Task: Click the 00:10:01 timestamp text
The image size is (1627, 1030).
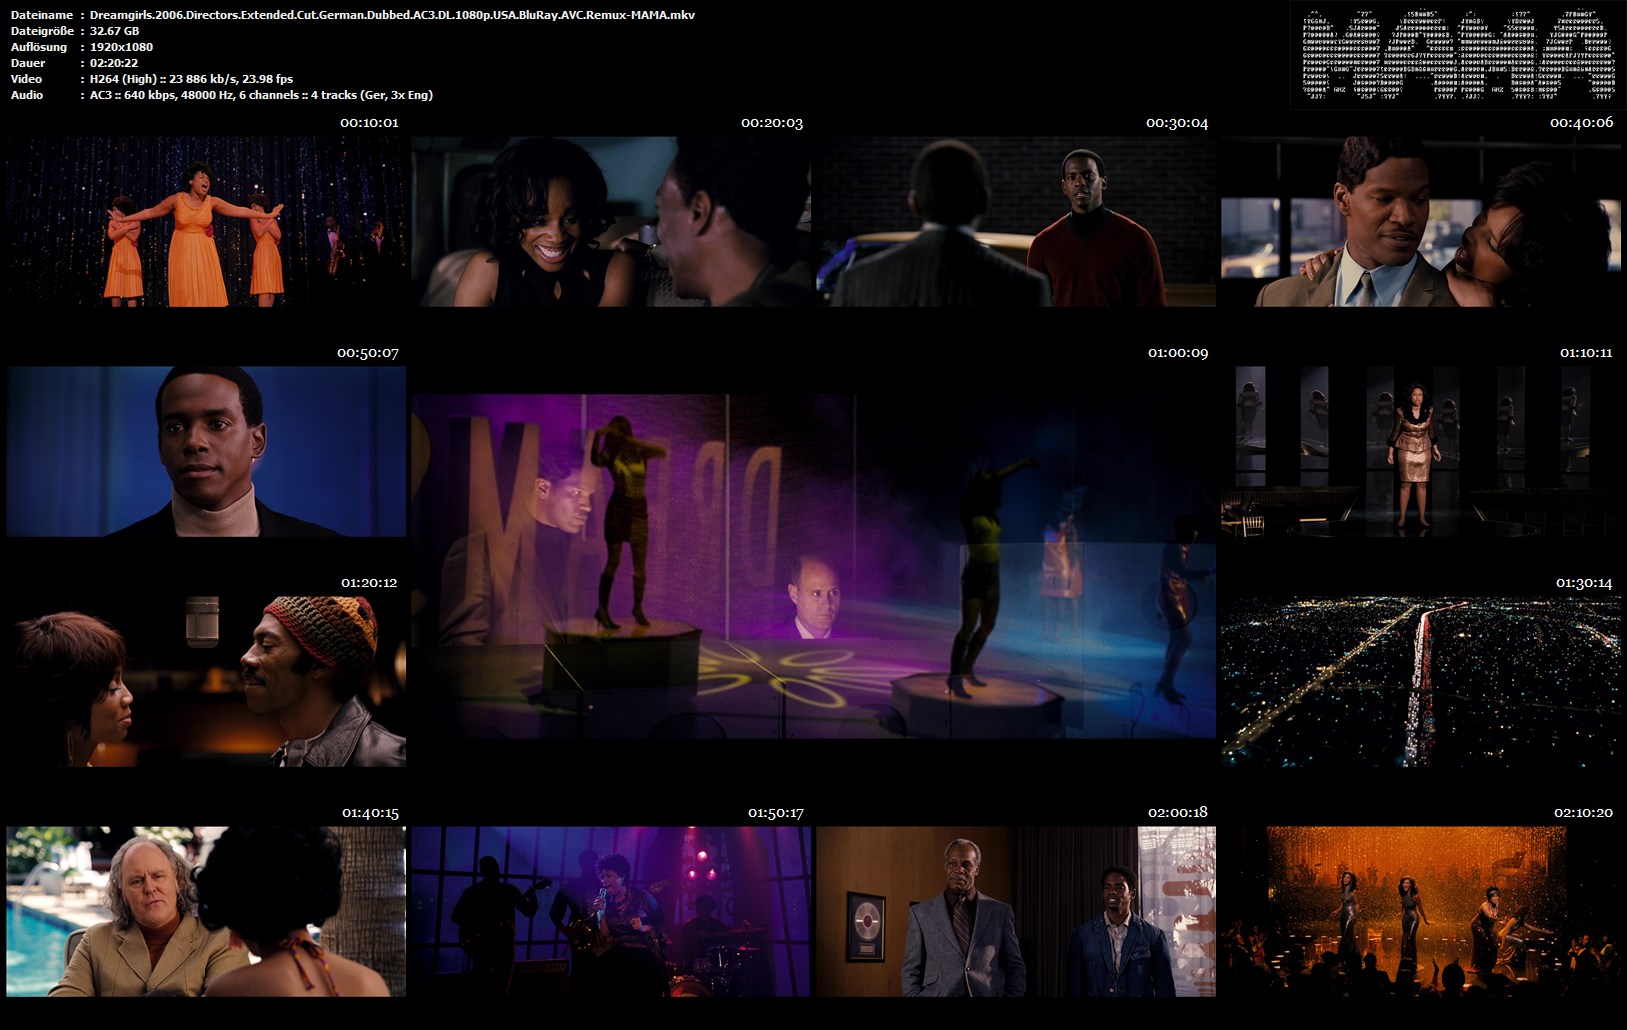Action: click(369, 123)
